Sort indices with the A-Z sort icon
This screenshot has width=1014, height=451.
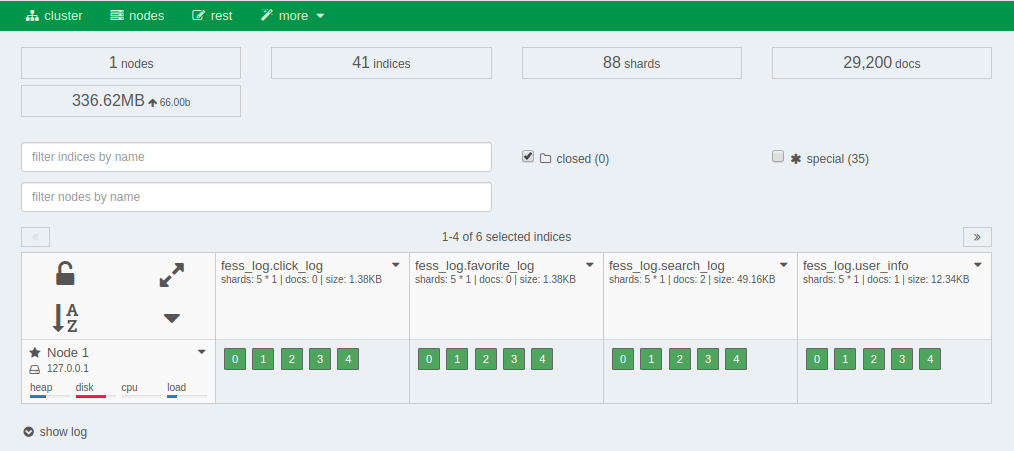pos(65,318)
